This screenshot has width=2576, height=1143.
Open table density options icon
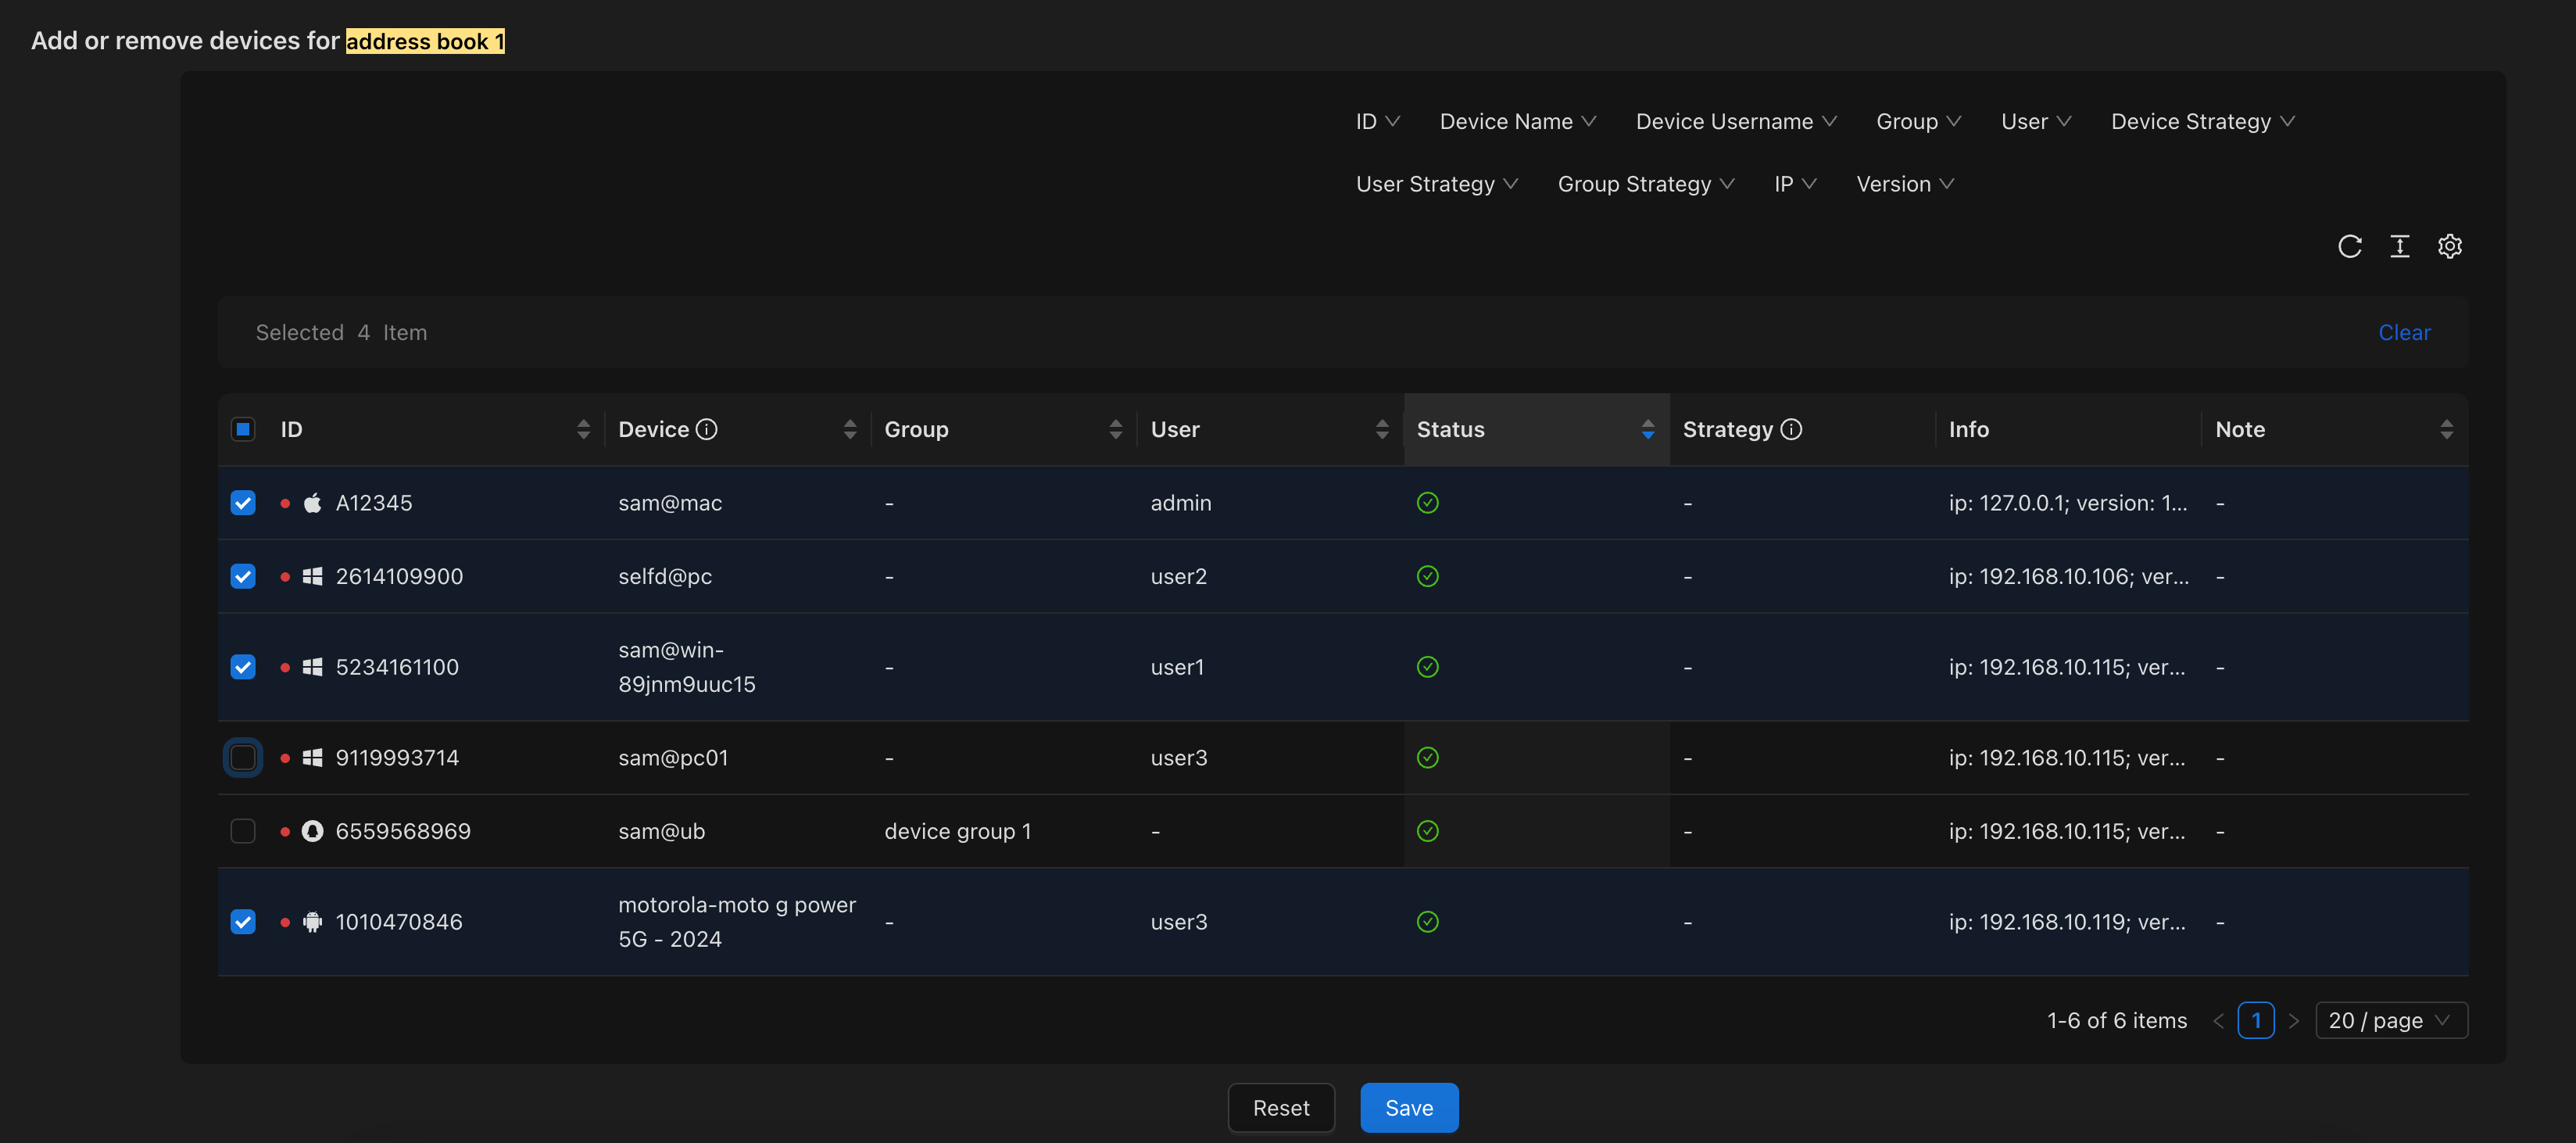click(x=2399, y=246)
